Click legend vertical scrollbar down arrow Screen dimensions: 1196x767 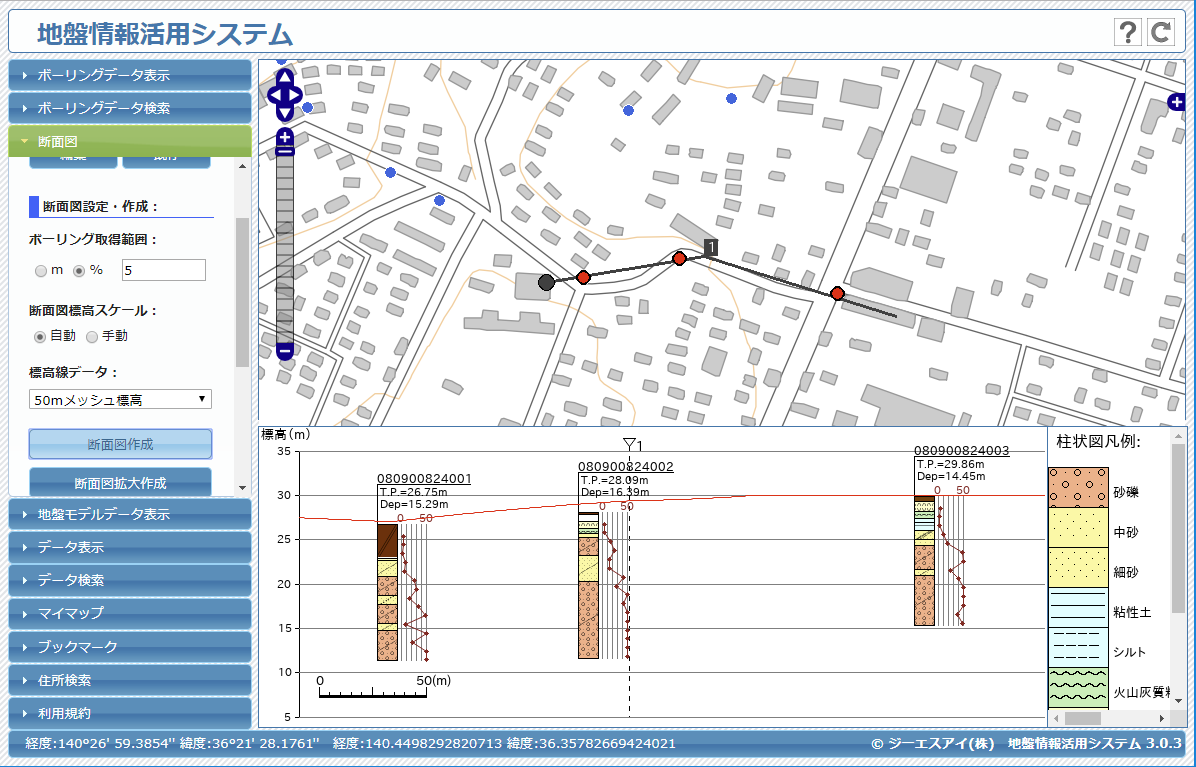(1178, 701)
